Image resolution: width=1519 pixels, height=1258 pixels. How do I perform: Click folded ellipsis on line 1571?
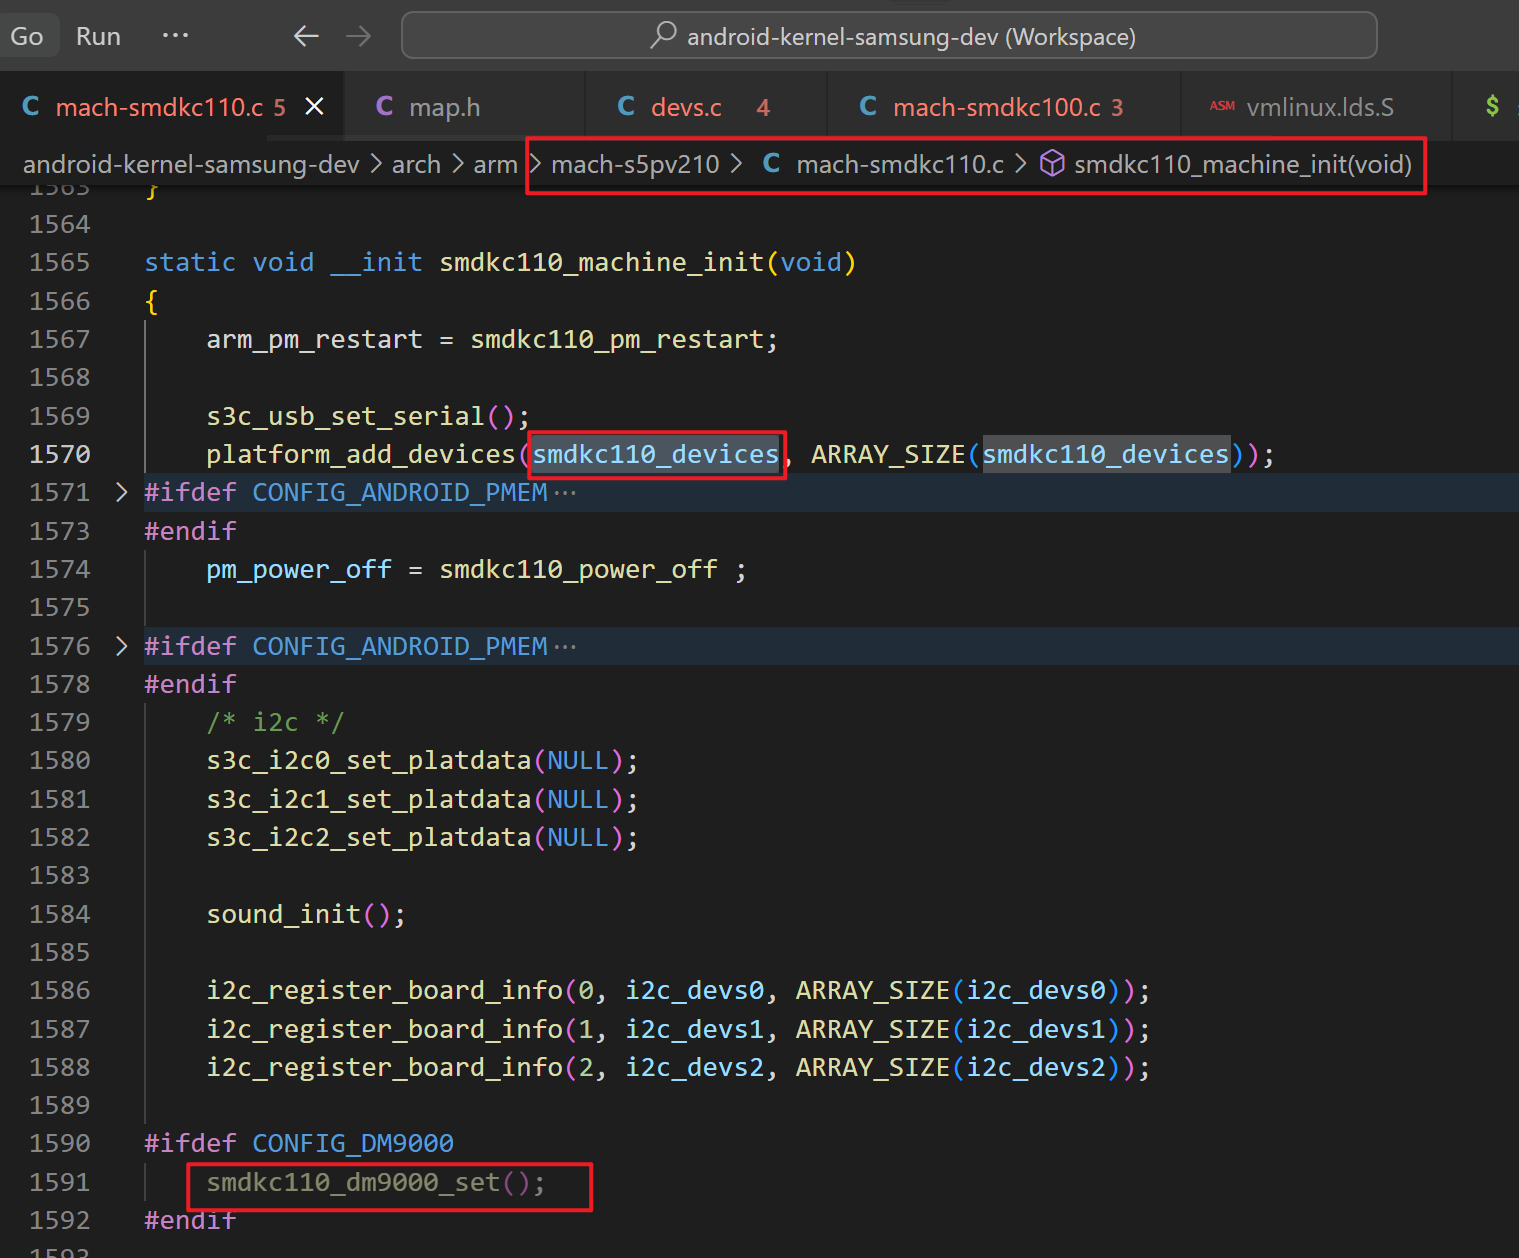click(565, 493)
